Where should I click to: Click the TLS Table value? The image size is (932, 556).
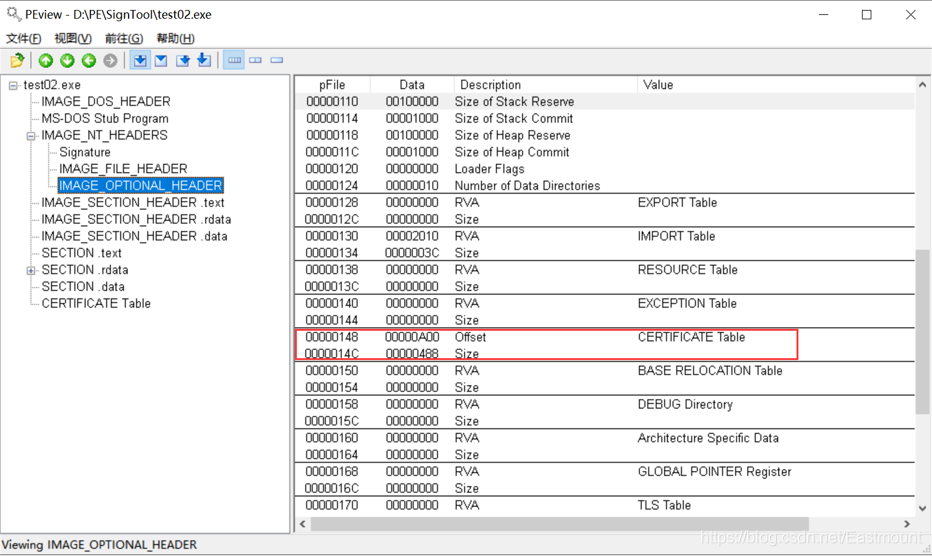pyautogui.click(x=665, y=505)
